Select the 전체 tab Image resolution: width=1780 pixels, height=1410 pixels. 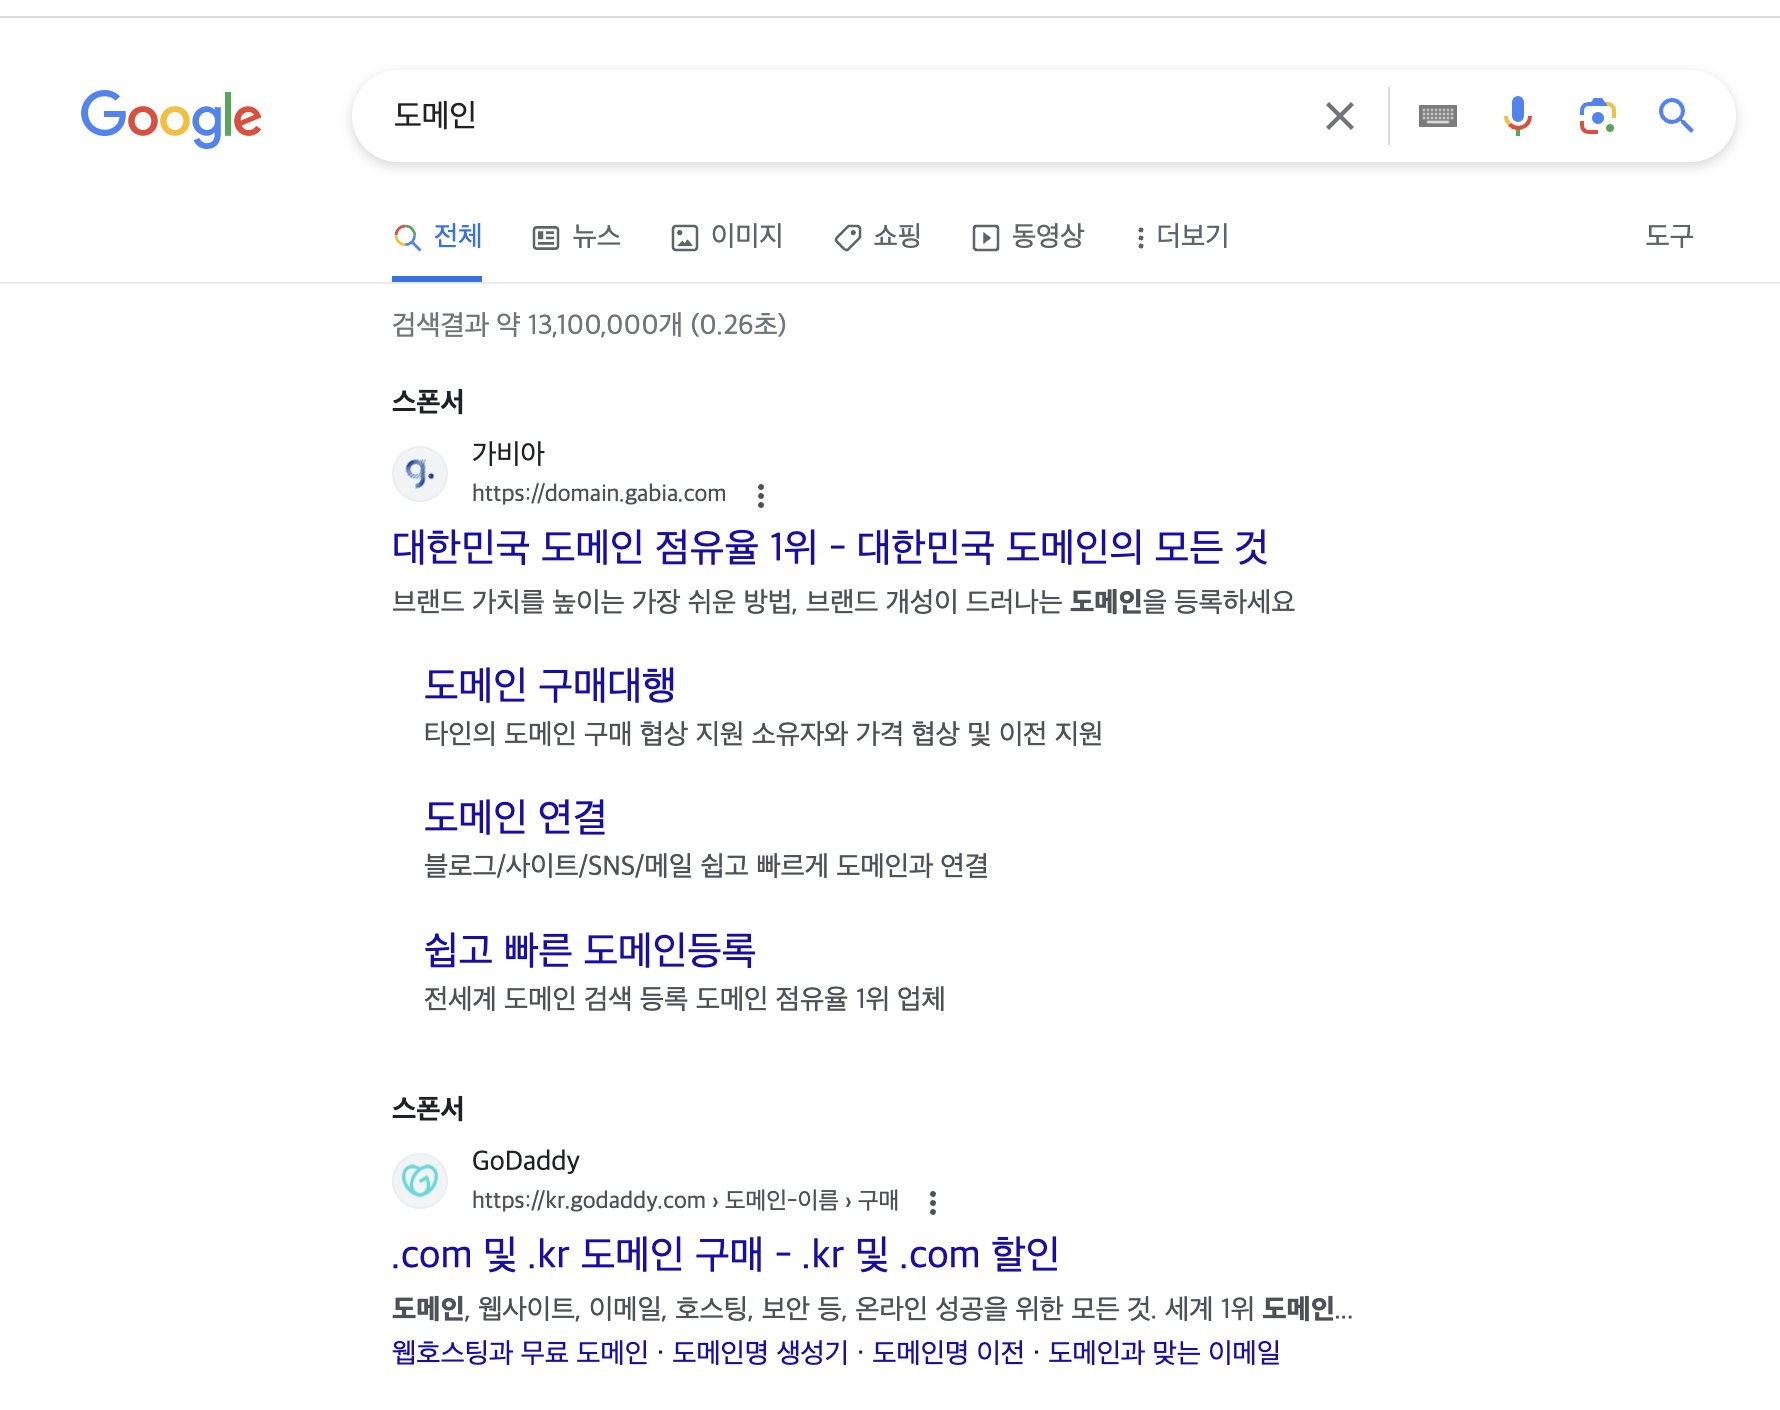click(x=437, y=236)
